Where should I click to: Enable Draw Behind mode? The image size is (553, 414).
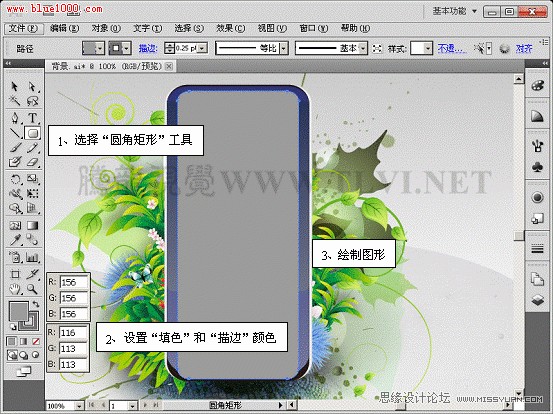point(24,355)
